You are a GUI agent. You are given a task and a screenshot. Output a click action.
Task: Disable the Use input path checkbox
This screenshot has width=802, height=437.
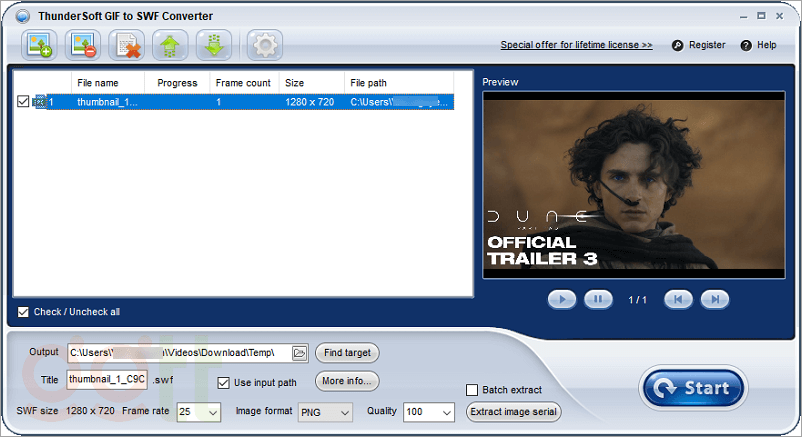click(x=224, y=383)
